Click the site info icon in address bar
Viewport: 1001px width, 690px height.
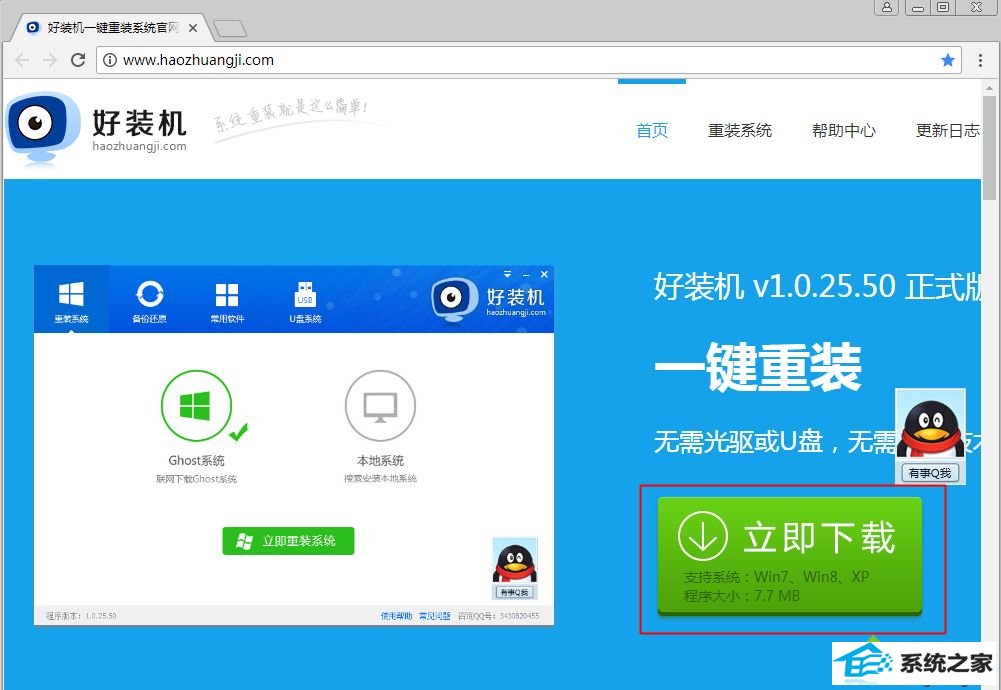[110, 60]
